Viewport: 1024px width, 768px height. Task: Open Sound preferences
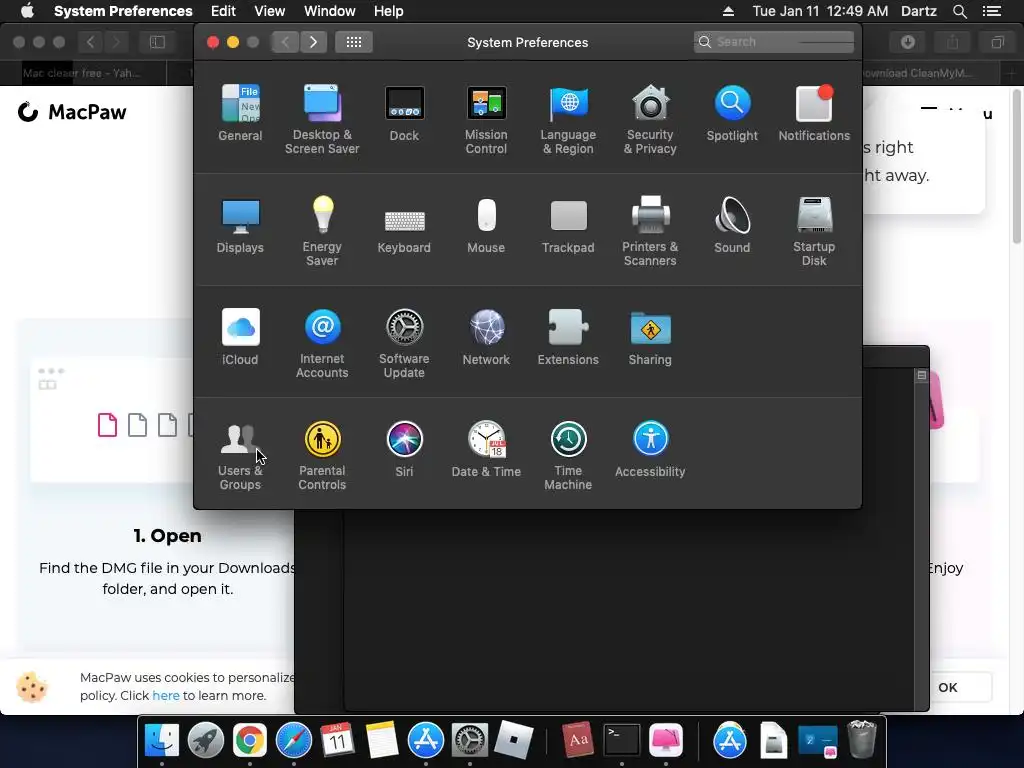point(732,225)
